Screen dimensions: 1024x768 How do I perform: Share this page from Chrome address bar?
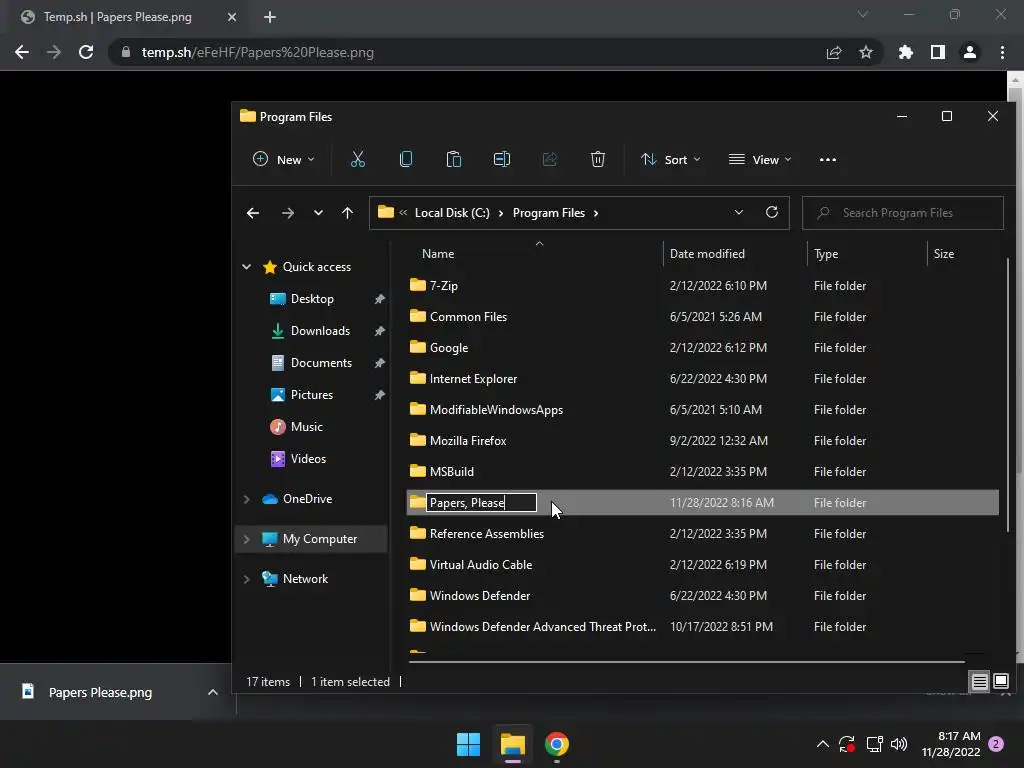point(834,52)
